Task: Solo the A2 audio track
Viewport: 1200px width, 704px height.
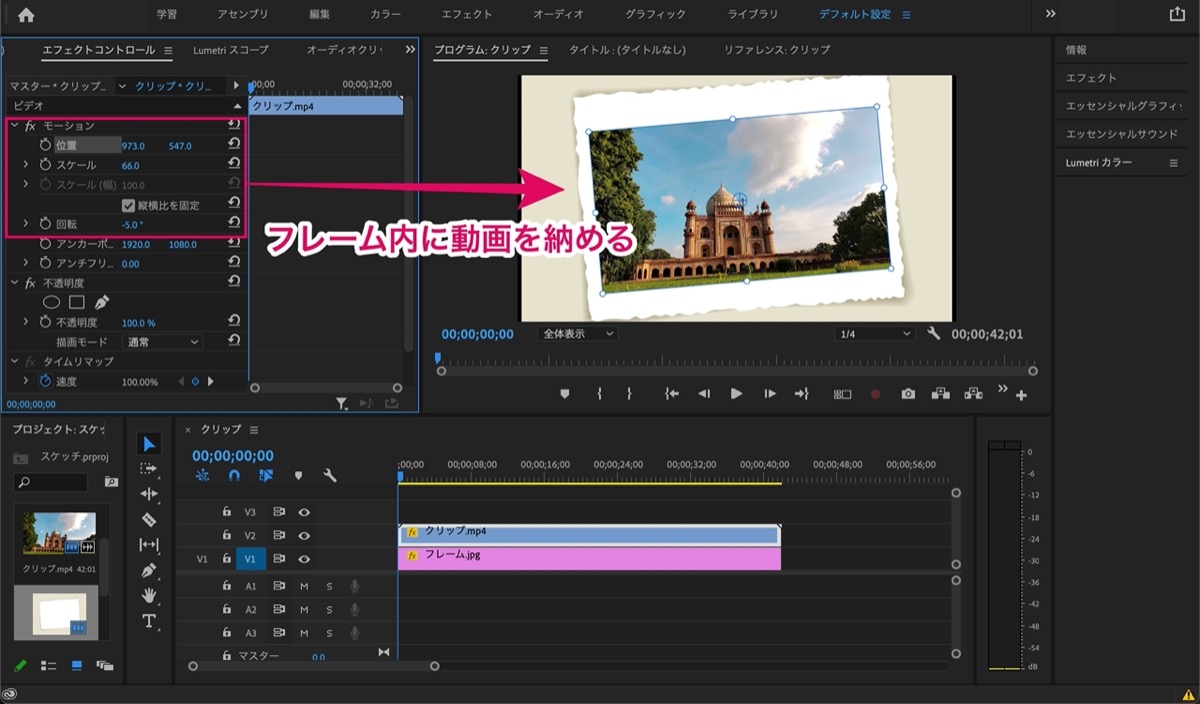Action: 329,610
